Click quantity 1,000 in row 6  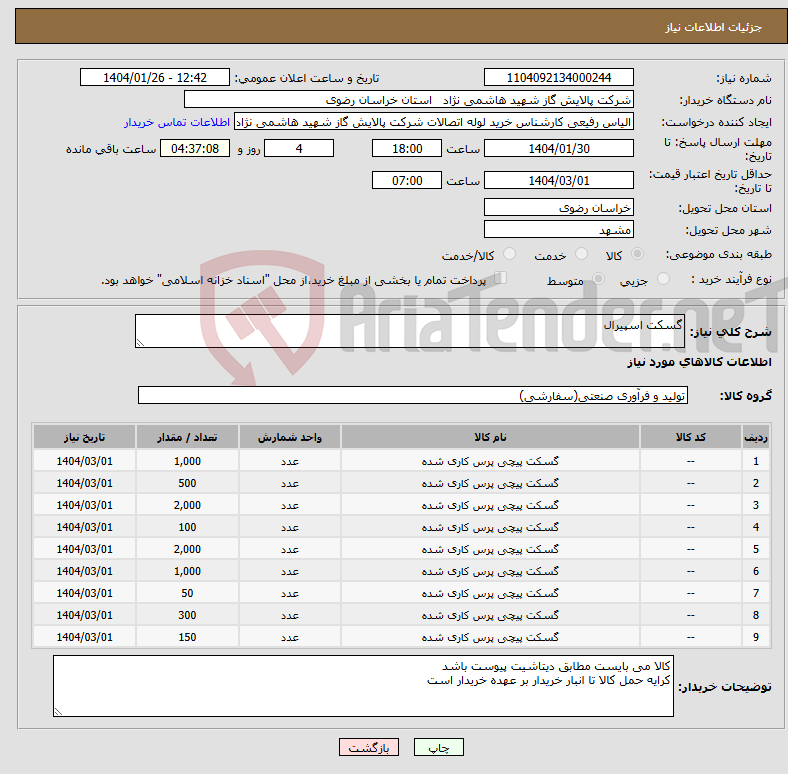(x=187, y=571)
